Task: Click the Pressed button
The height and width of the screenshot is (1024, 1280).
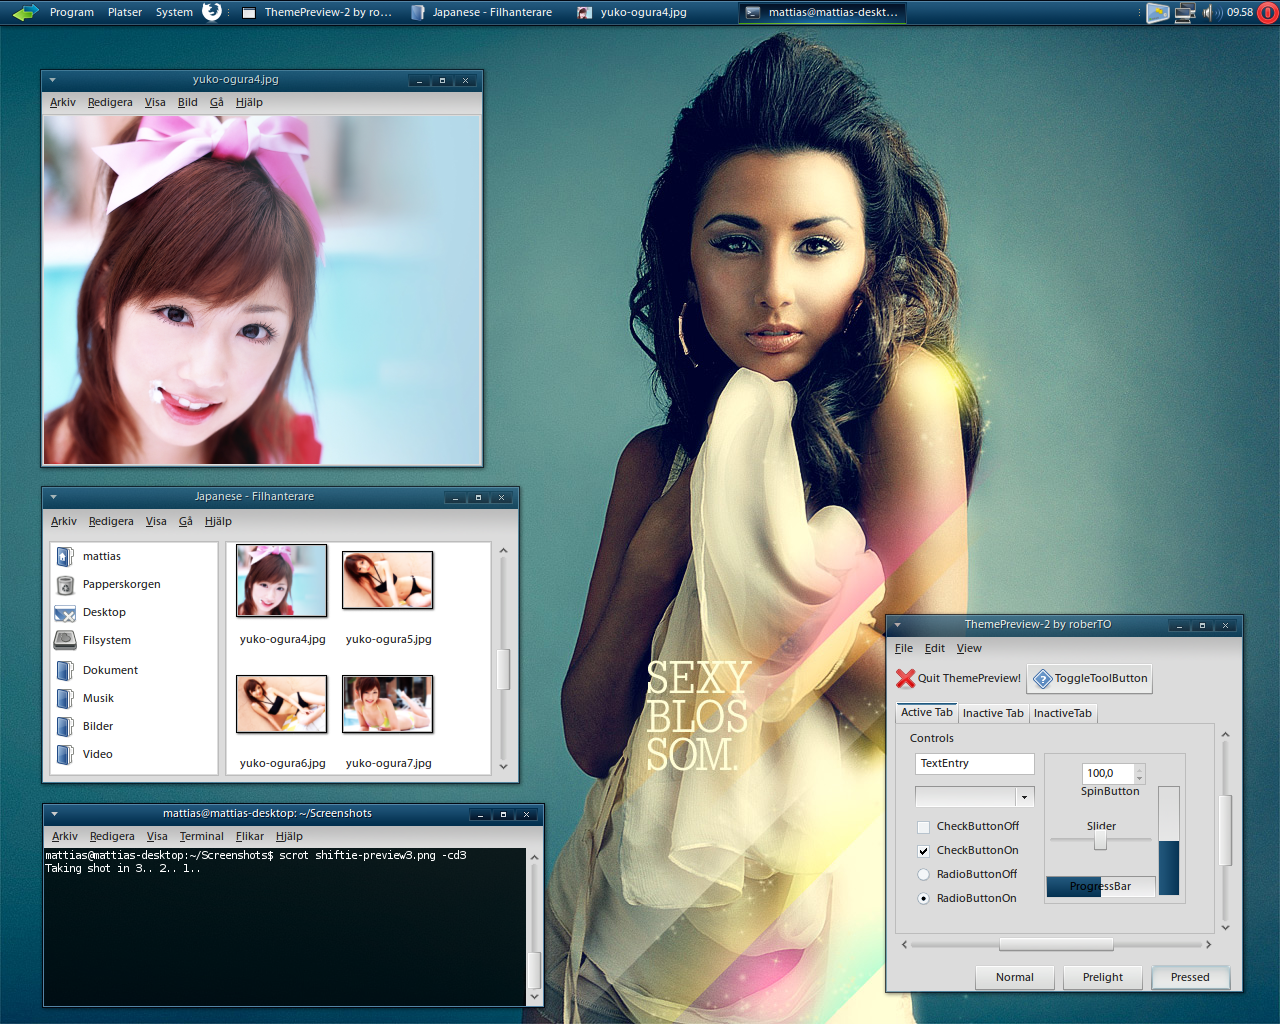Action: click(1190, 978)
